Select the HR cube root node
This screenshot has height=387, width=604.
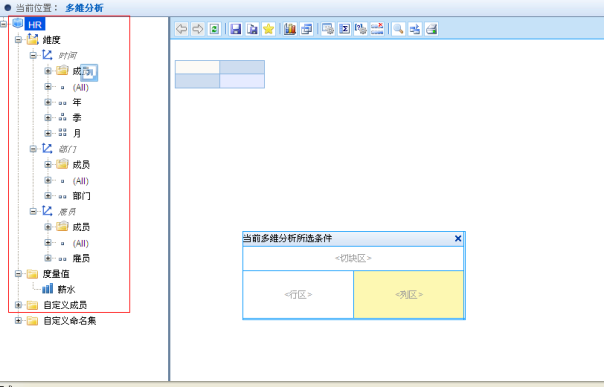pos(35,25)
